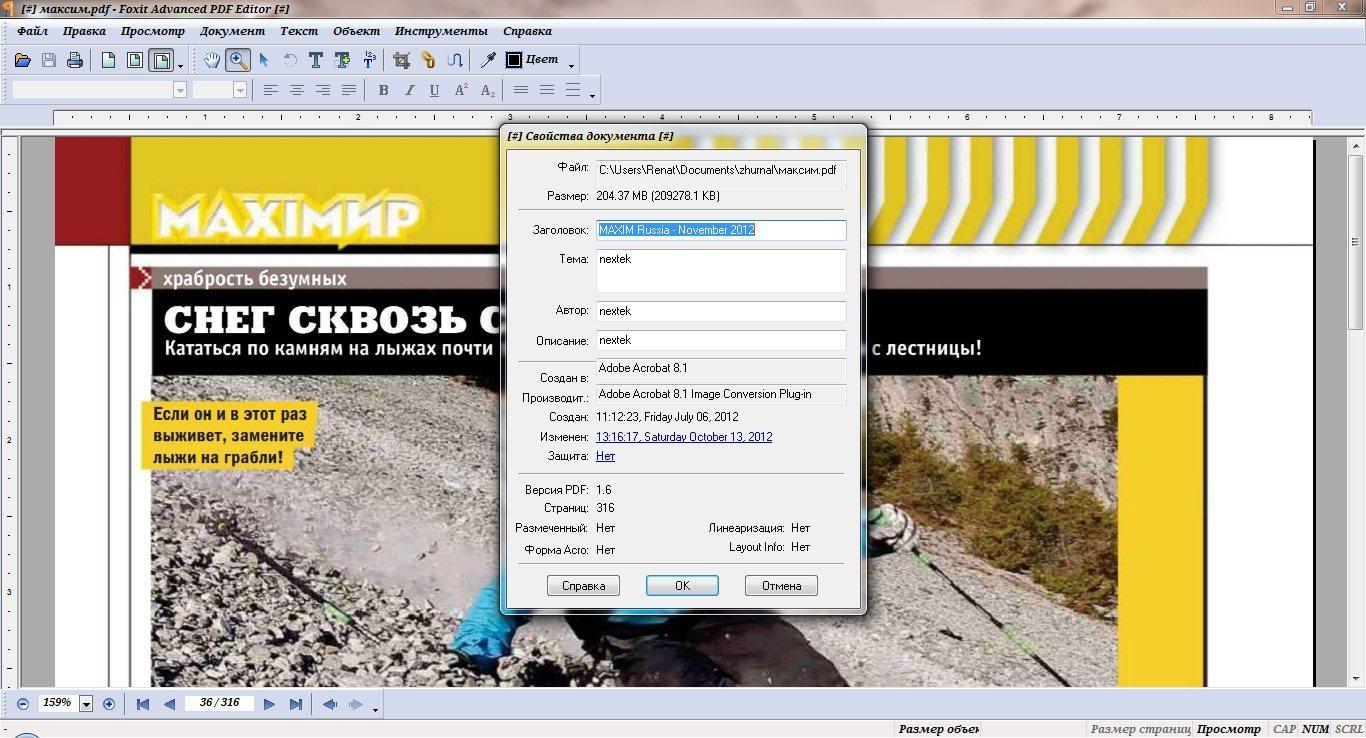Open the Справка menu
Screen dimensions: 1366x738
[527, 31]
